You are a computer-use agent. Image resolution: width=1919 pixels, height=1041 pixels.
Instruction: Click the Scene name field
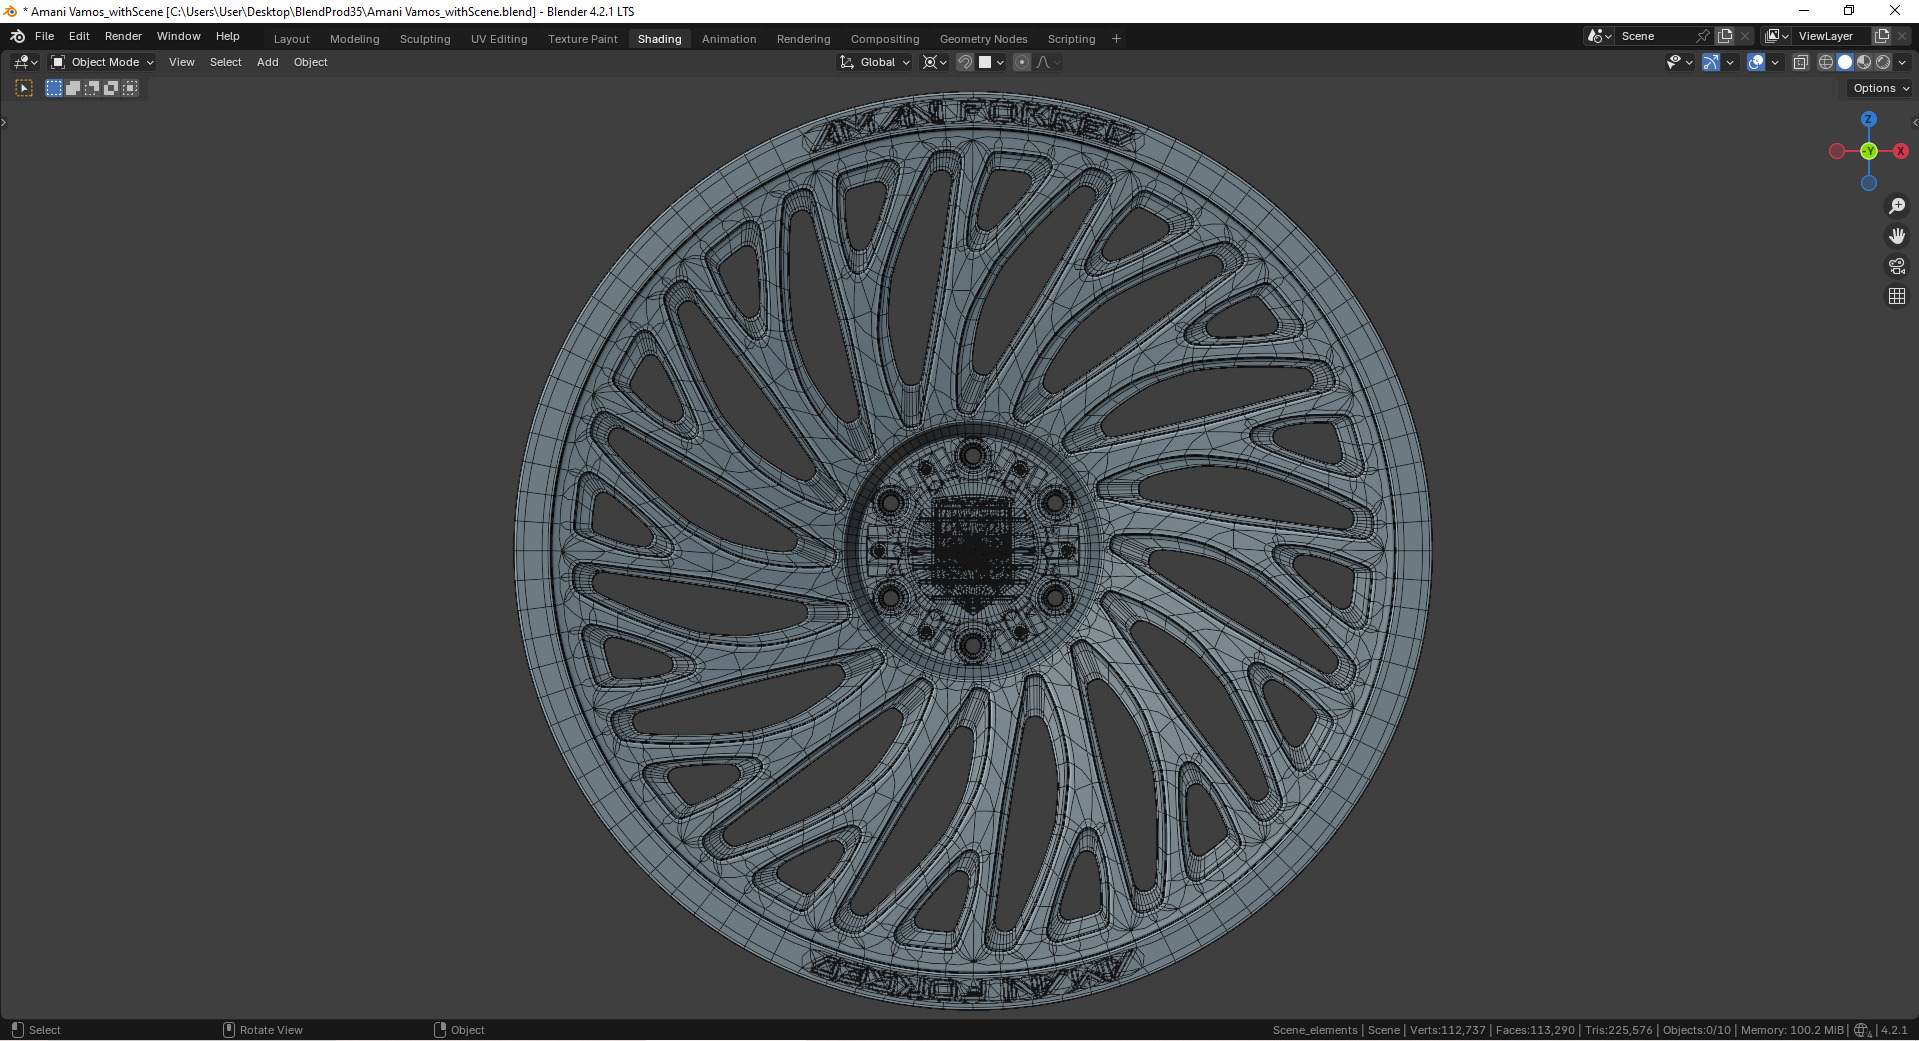click(1656, 36)
